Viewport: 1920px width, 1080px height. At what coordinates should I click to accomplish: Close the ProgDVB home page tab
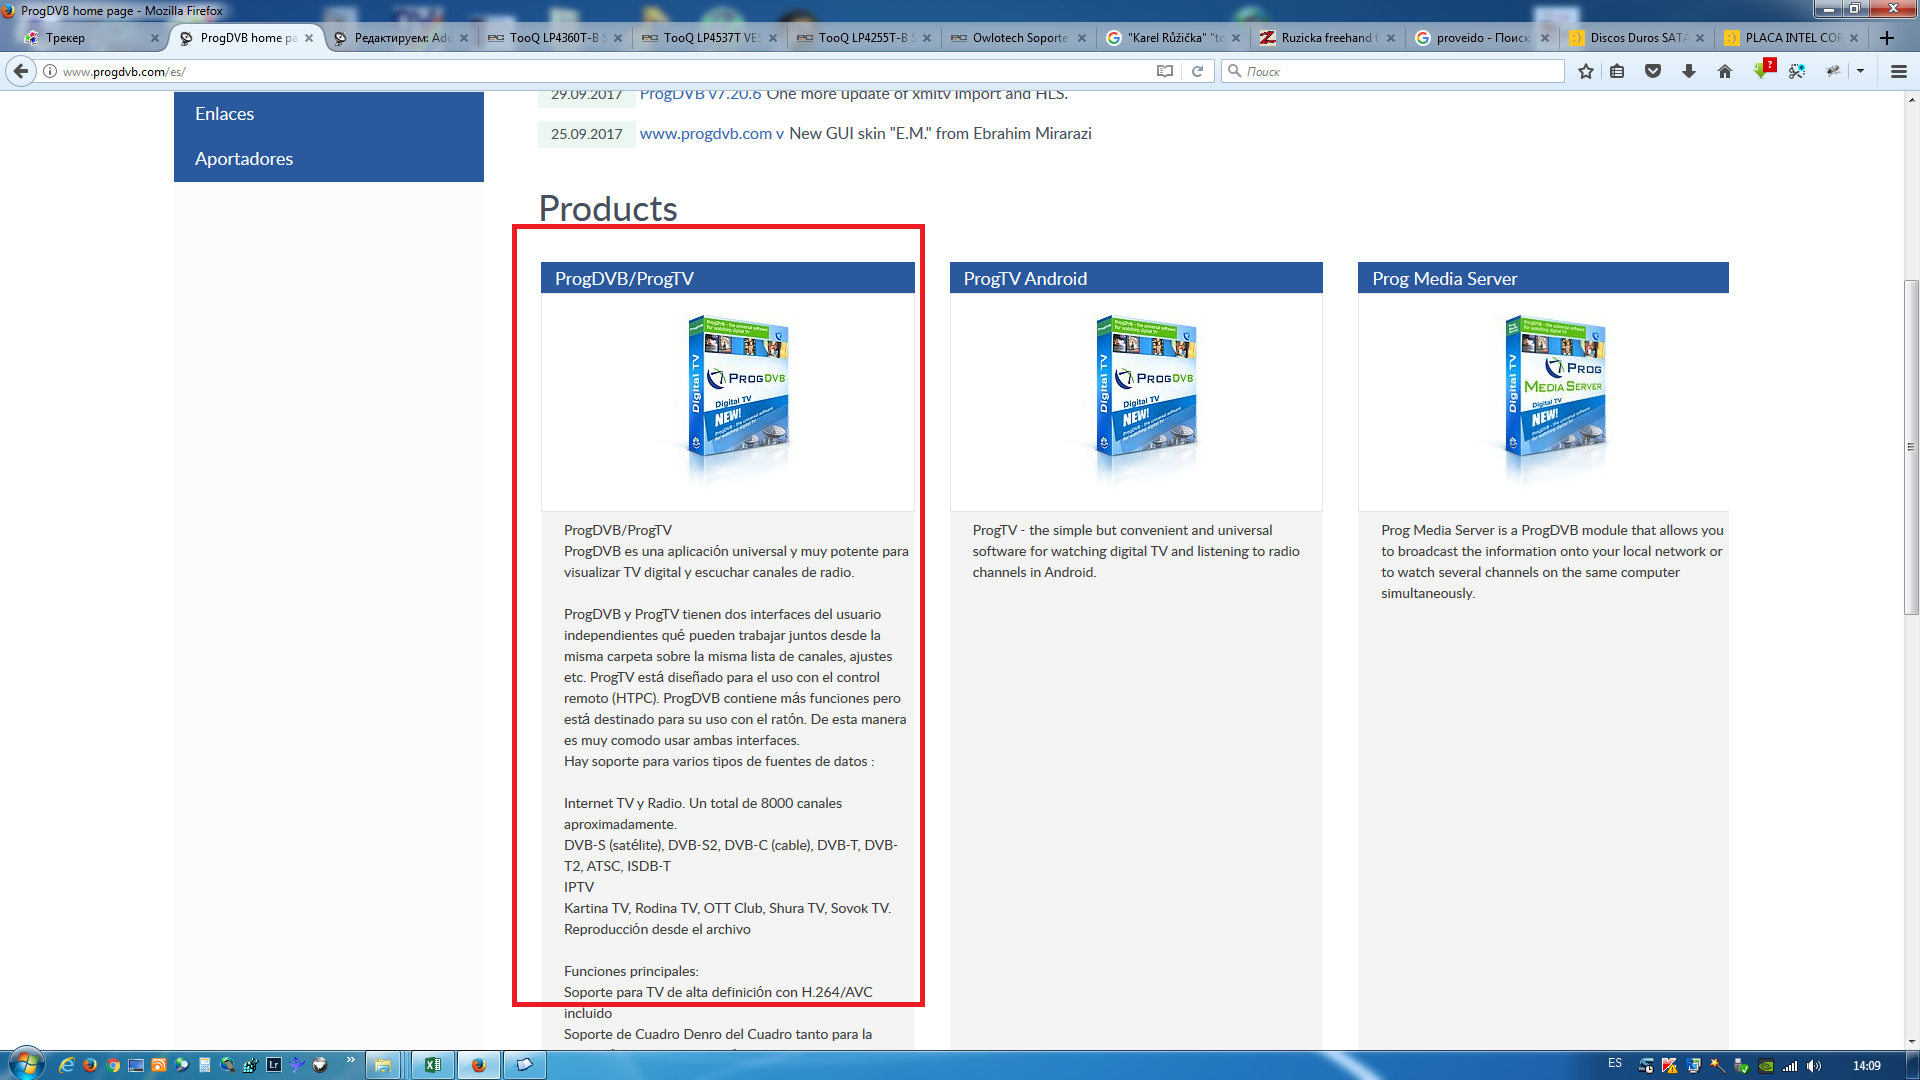click(309, 38)
